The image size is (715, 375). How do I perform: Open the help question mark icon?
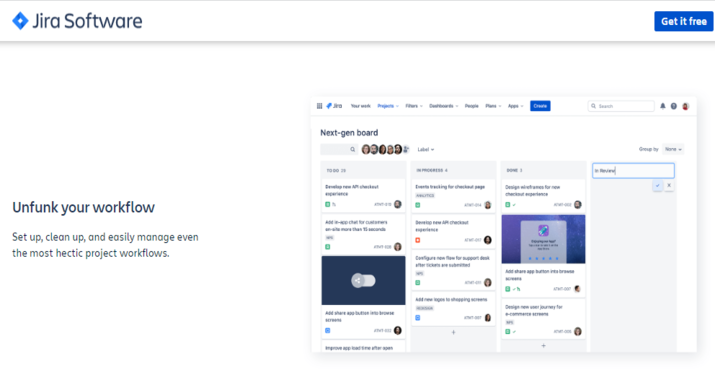pyautogui.click(x=674, y=106)
